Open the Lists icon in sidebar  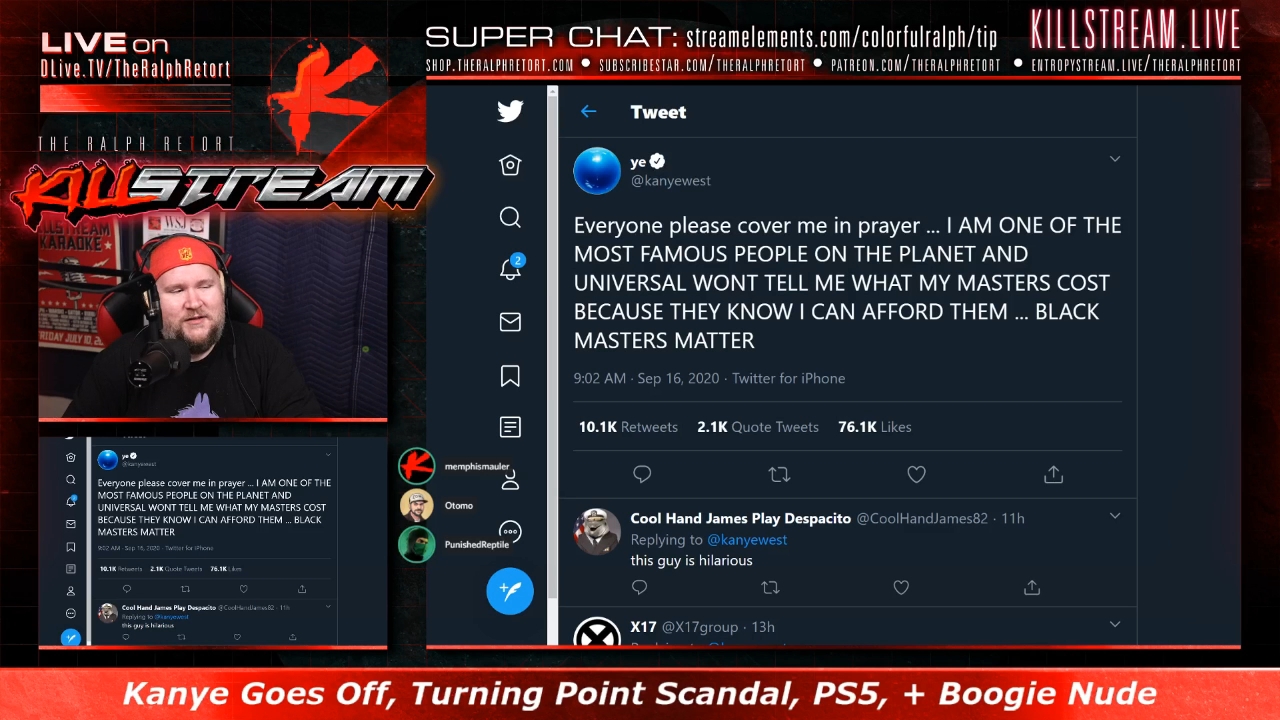click(x=510, y=427)
